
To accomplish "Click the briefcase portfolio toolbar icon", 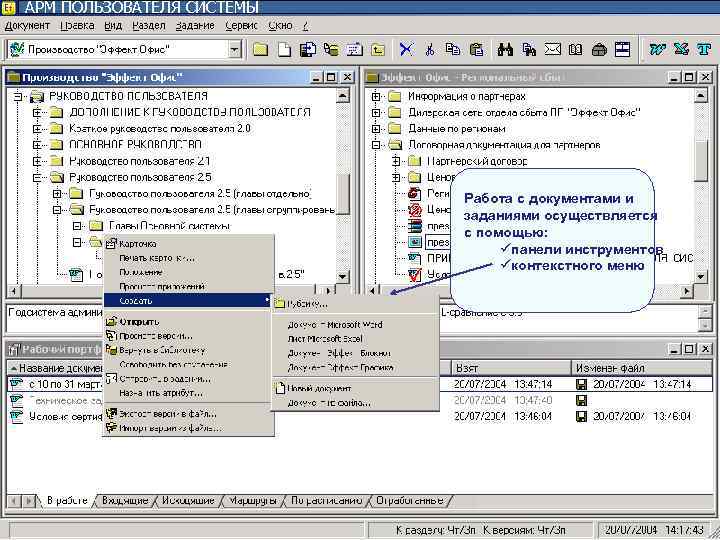I will [599, 49].
